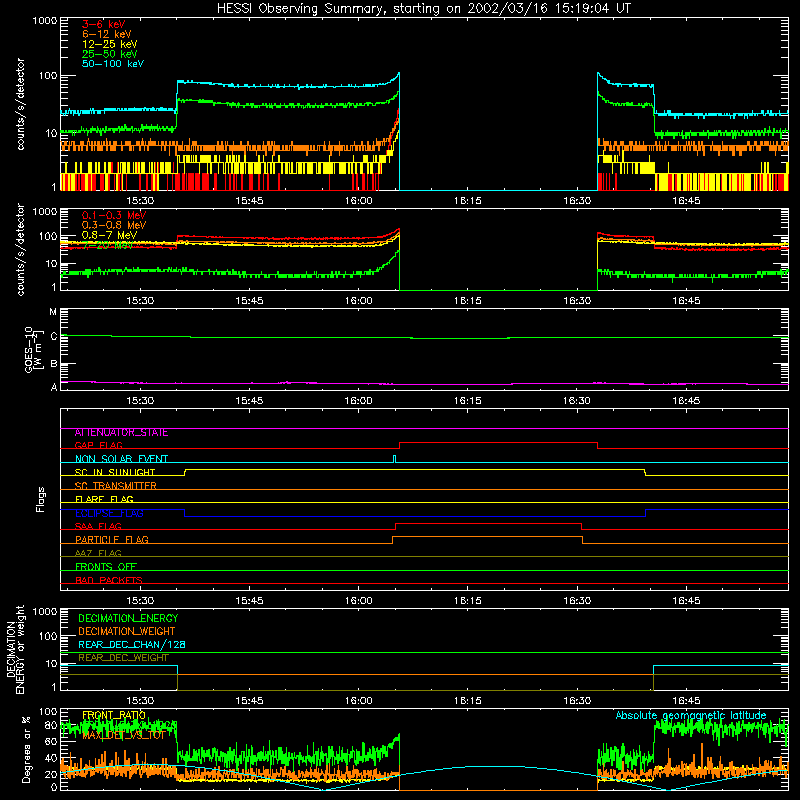This screenshot has width=800, height=800.
Task: Click the REAR_DEC_CHAN/128 legend label
Action: (x=132, y=644)
